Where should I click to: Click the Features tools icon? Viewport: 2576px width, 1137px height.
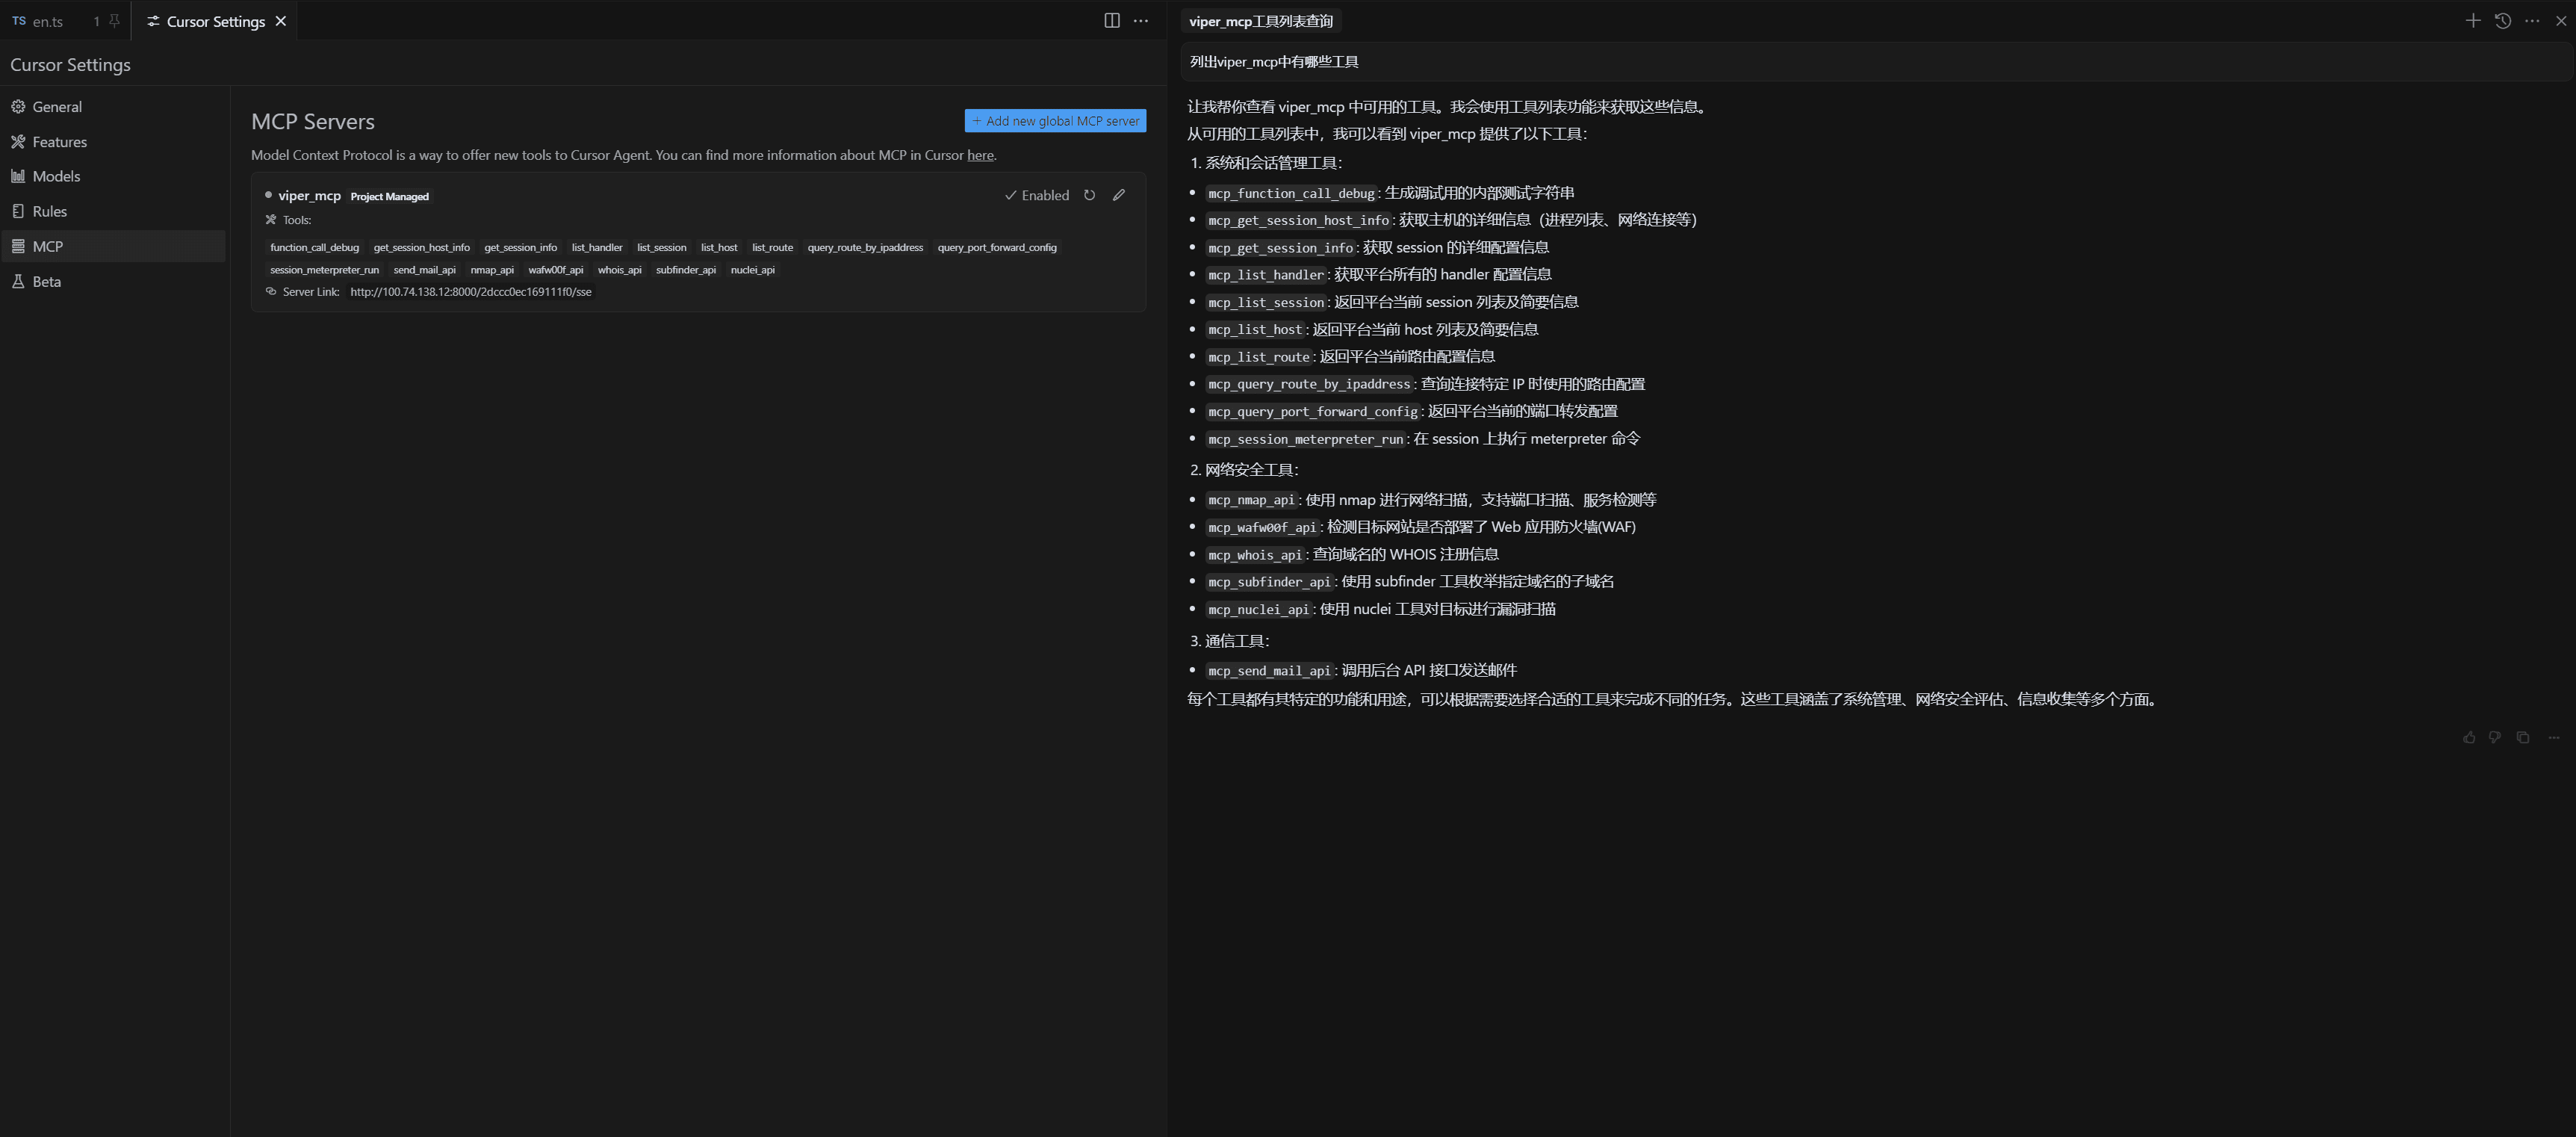coord(18,142)
